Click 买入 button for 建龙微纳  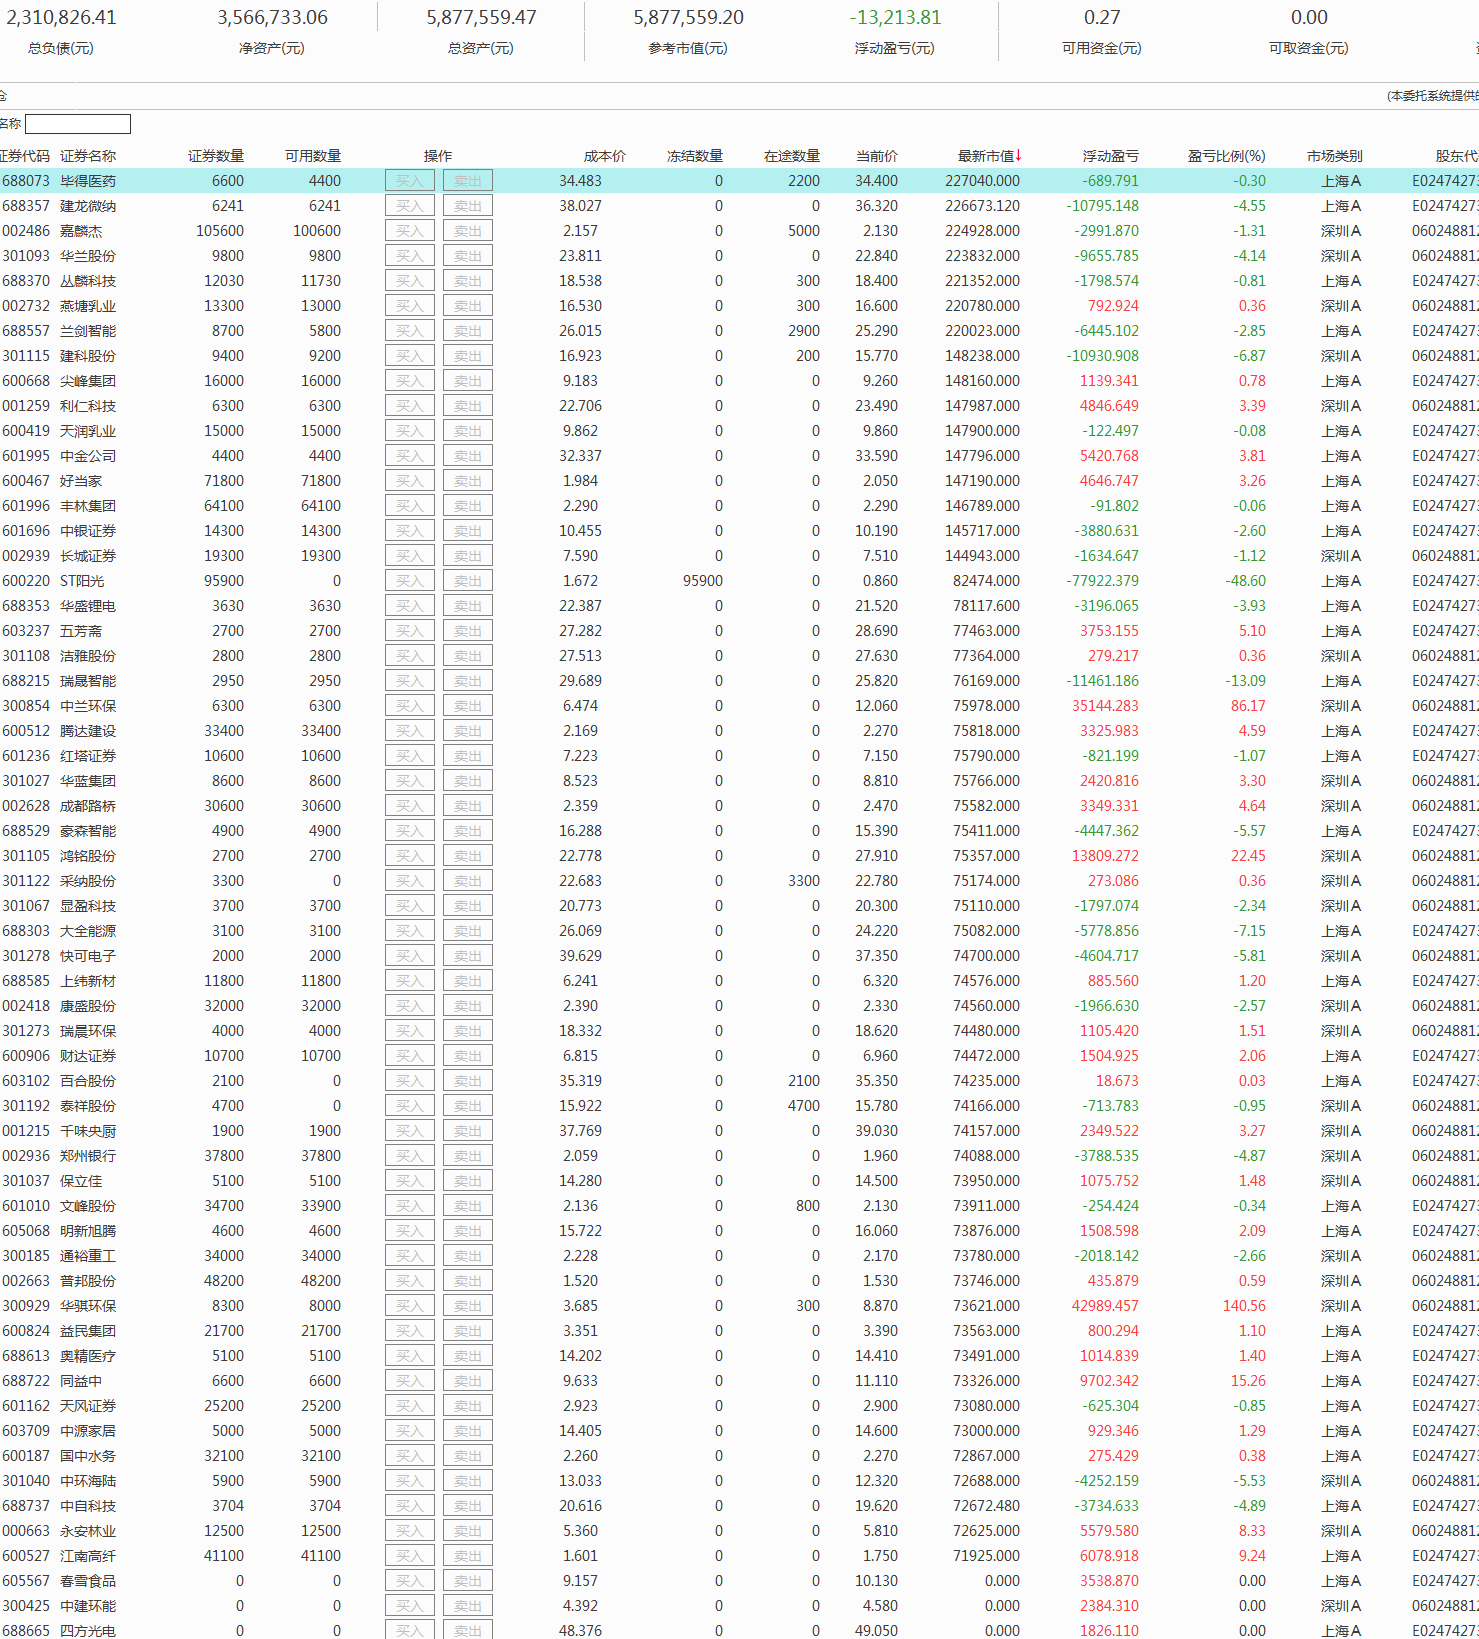410,206
